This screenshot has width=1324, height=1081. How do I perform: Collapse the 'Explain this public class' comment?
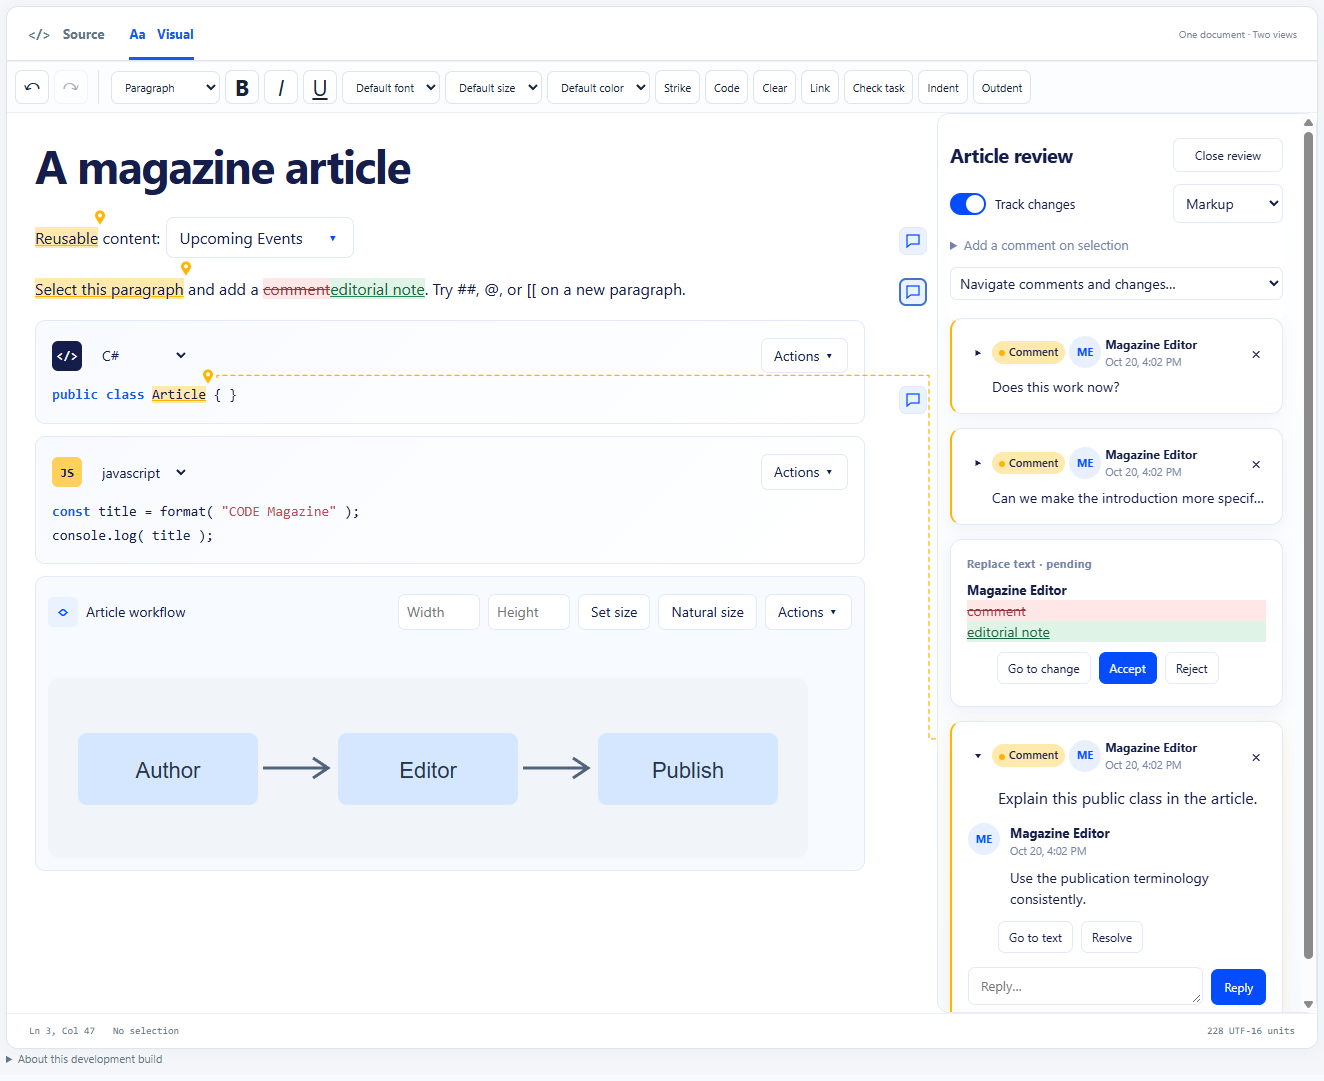pyautogui.click(x=978, y=755)
